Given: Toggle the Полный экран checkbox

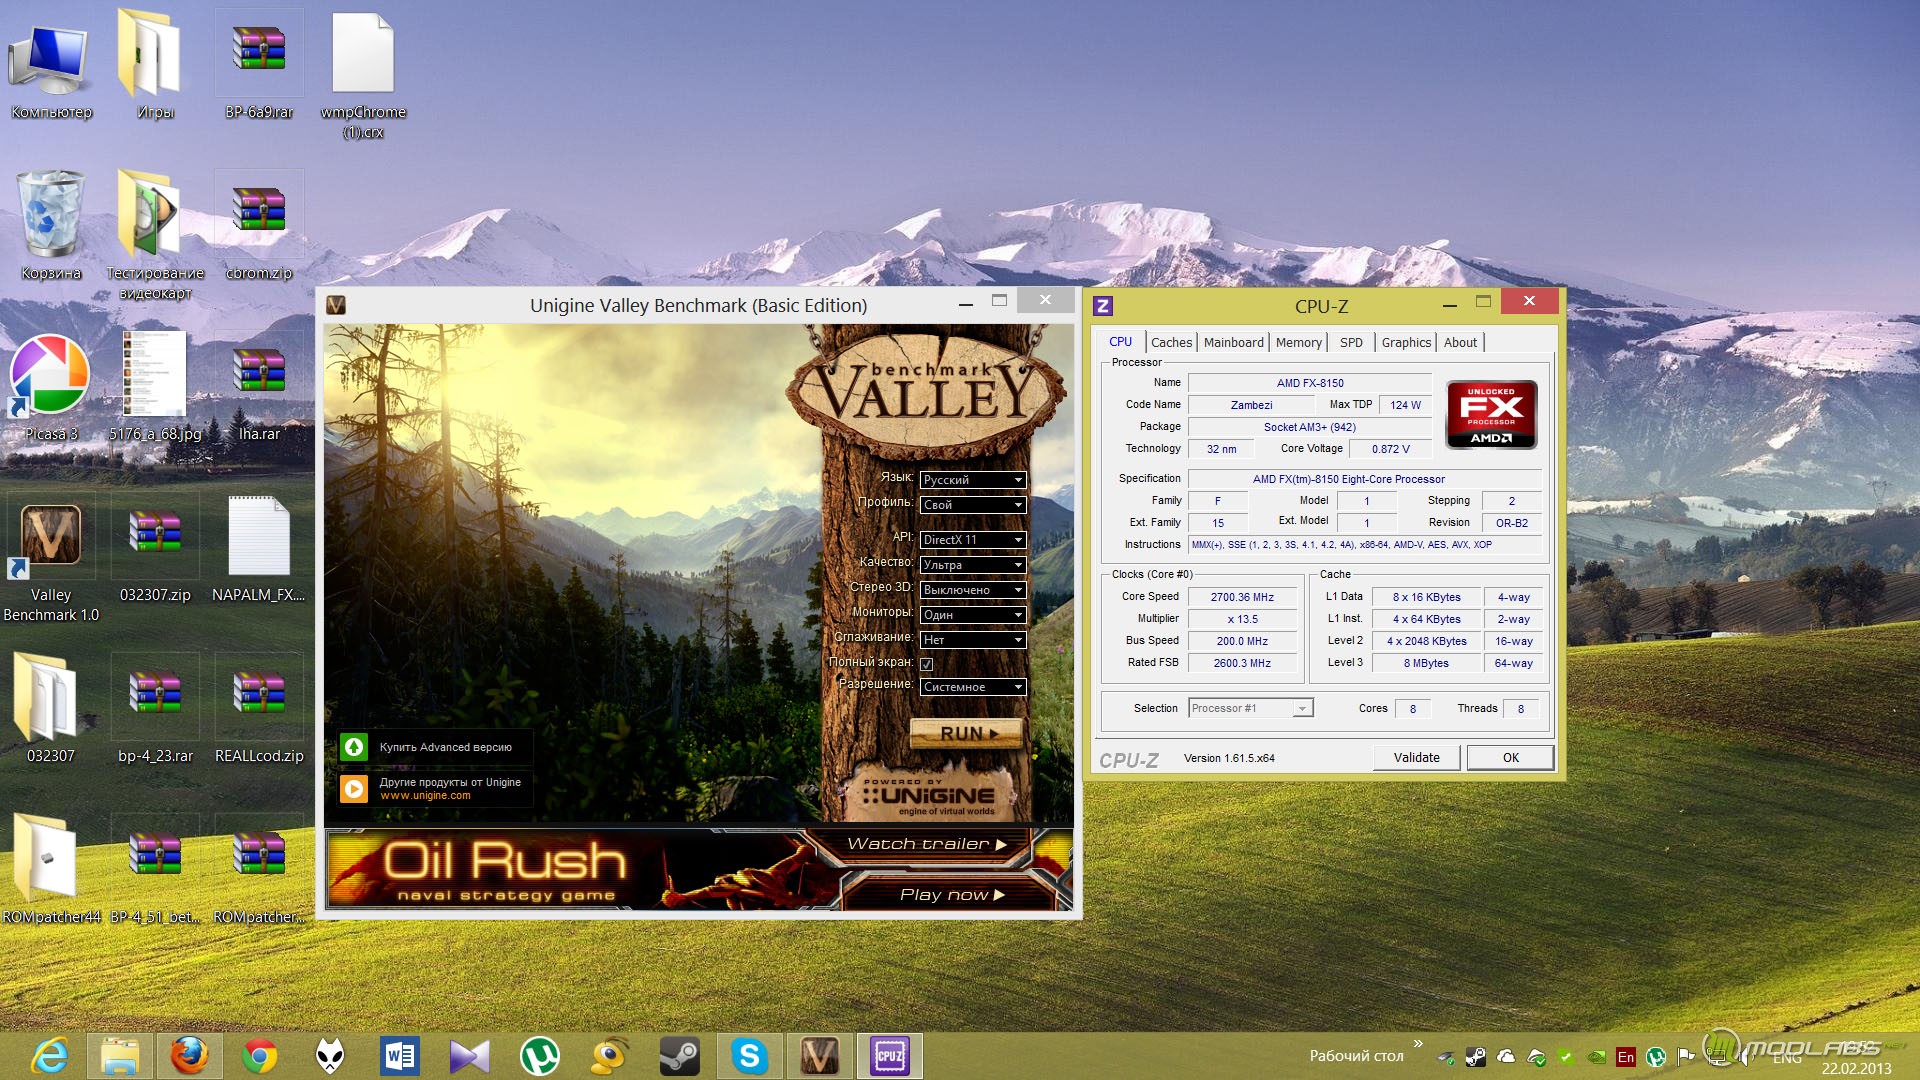Looking at the screenshot, I should coord(926,664).
